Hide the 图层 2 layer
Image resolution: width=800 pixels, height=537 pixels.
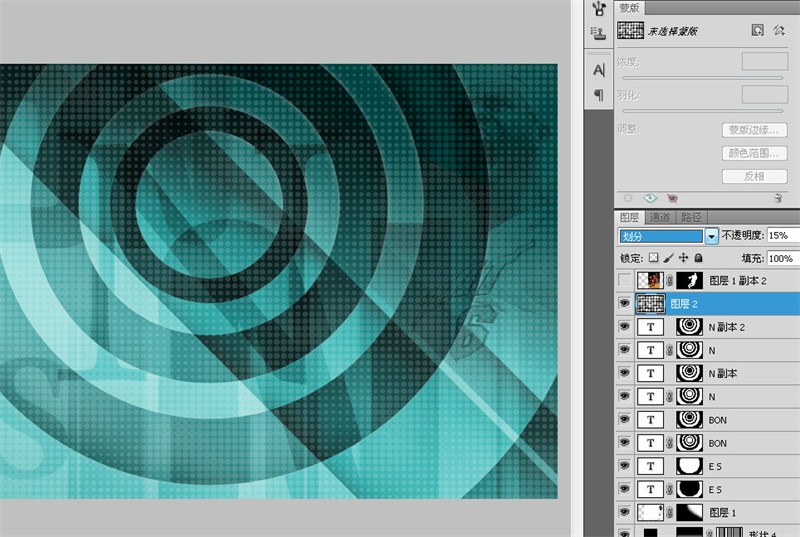coord(625,303)
